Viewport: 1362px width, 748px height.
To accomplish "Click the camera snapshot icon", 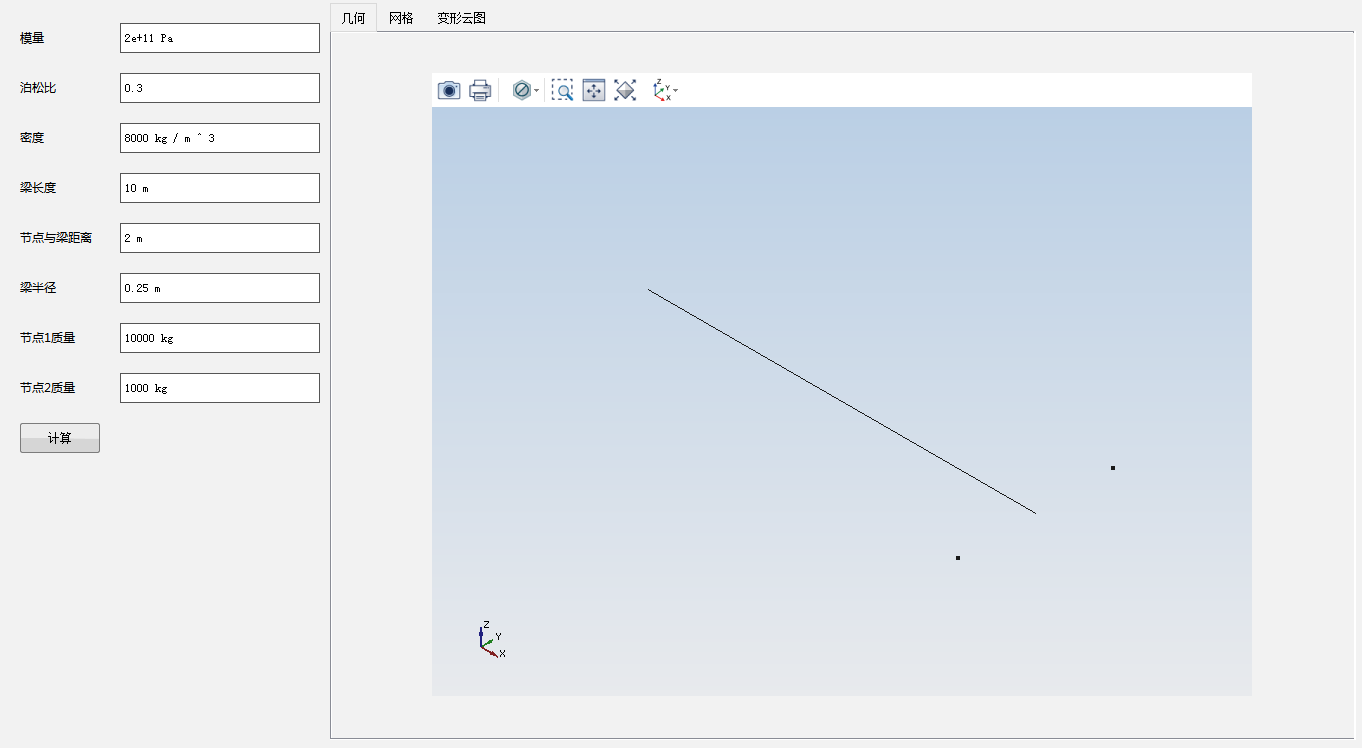I will click(449, 91).
